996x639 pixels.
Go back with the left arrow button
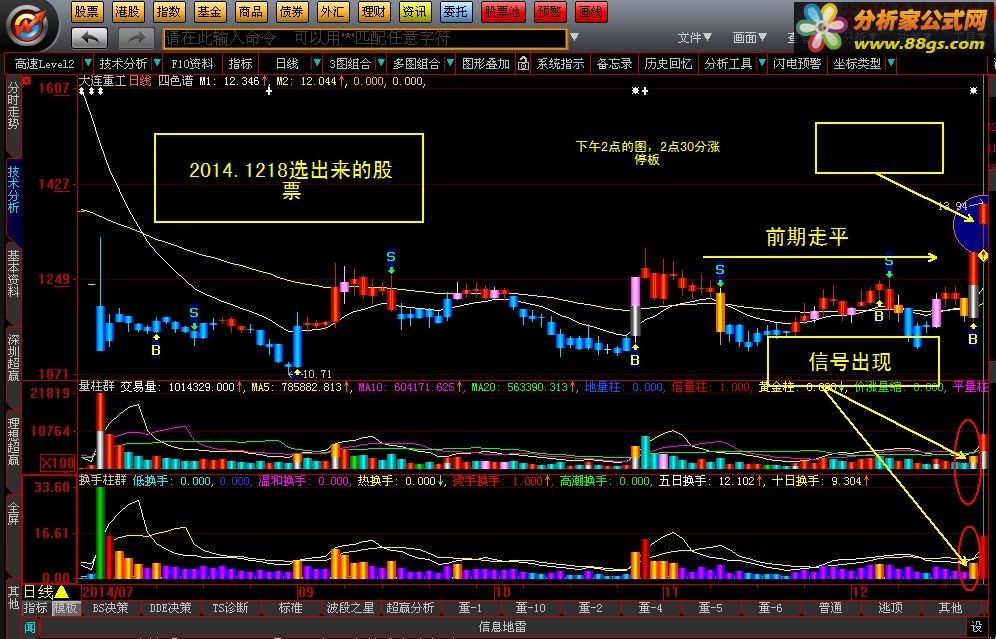coord(90,38)
